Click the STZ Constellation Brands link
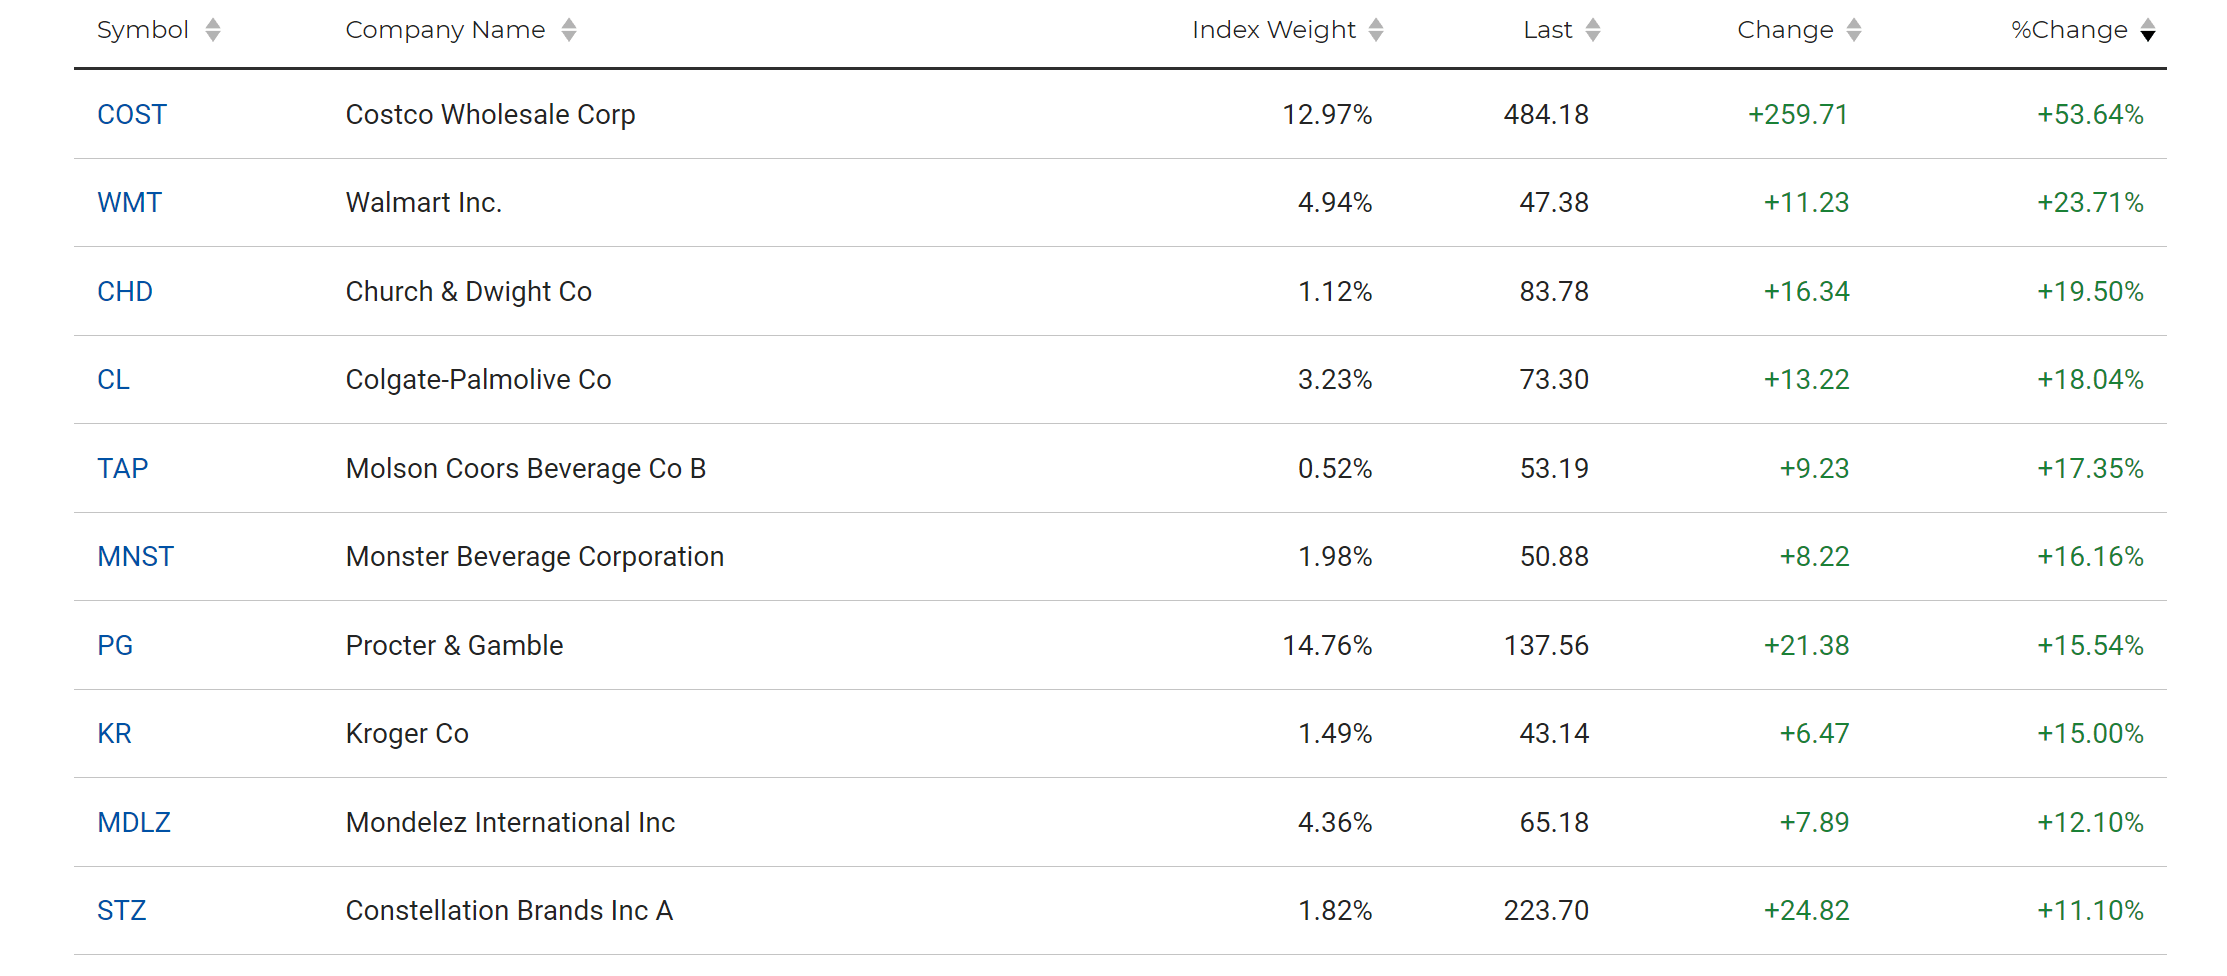 tap(121, 910)
